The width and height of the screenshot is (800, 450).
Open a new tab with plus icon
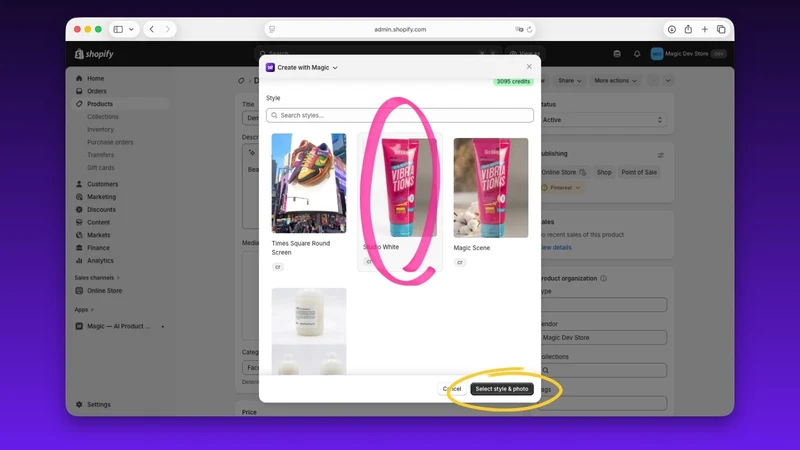(x=705, y=30)
